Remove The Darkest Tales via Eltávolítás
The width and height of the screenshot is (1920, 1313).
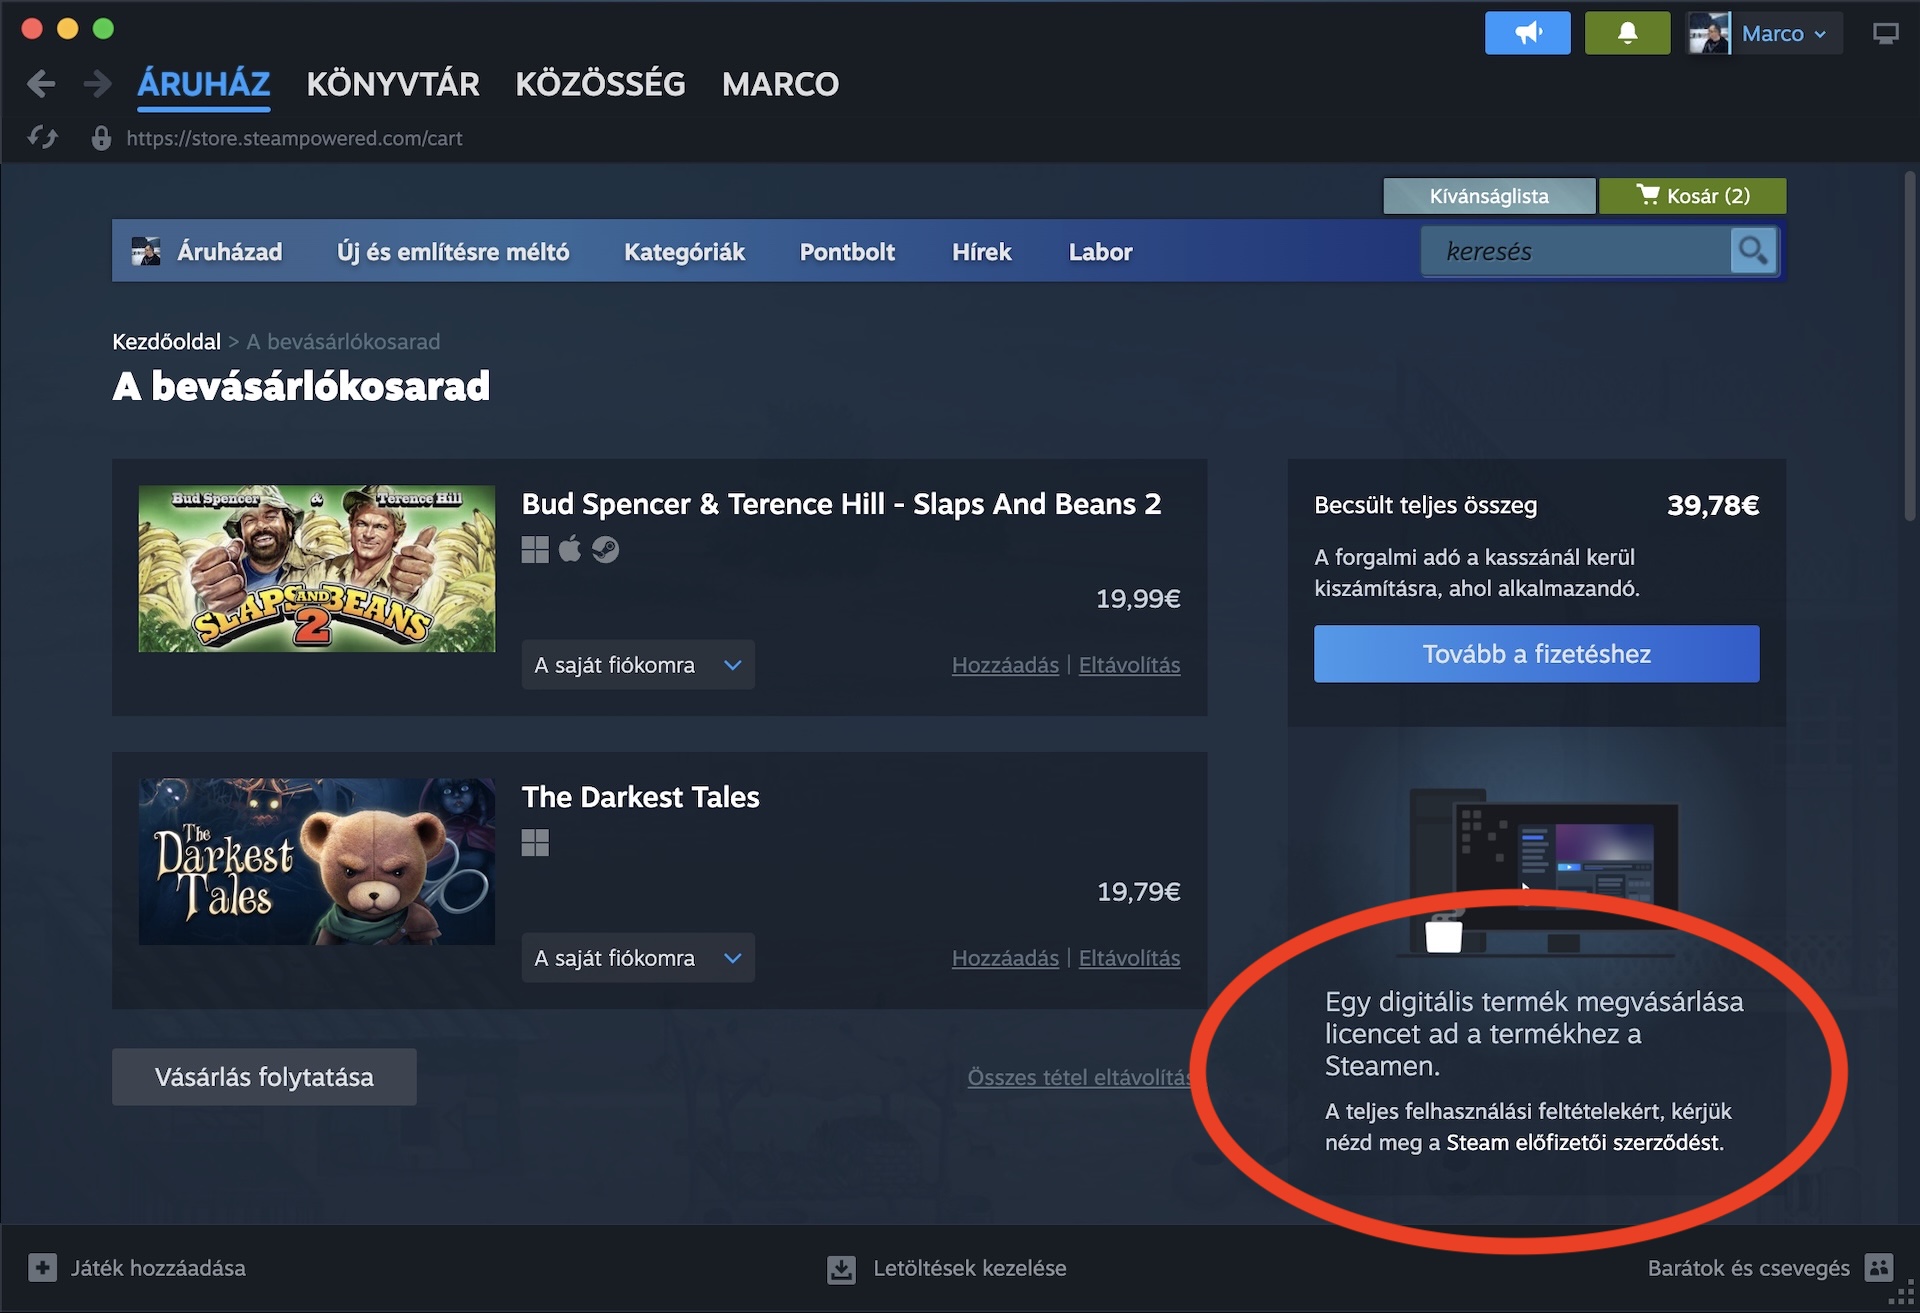pos(1129,958)
